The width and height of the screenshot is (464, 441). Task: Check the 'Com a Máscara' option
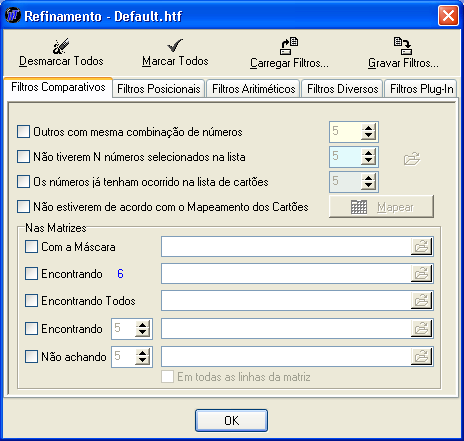[x=31, y=247]
